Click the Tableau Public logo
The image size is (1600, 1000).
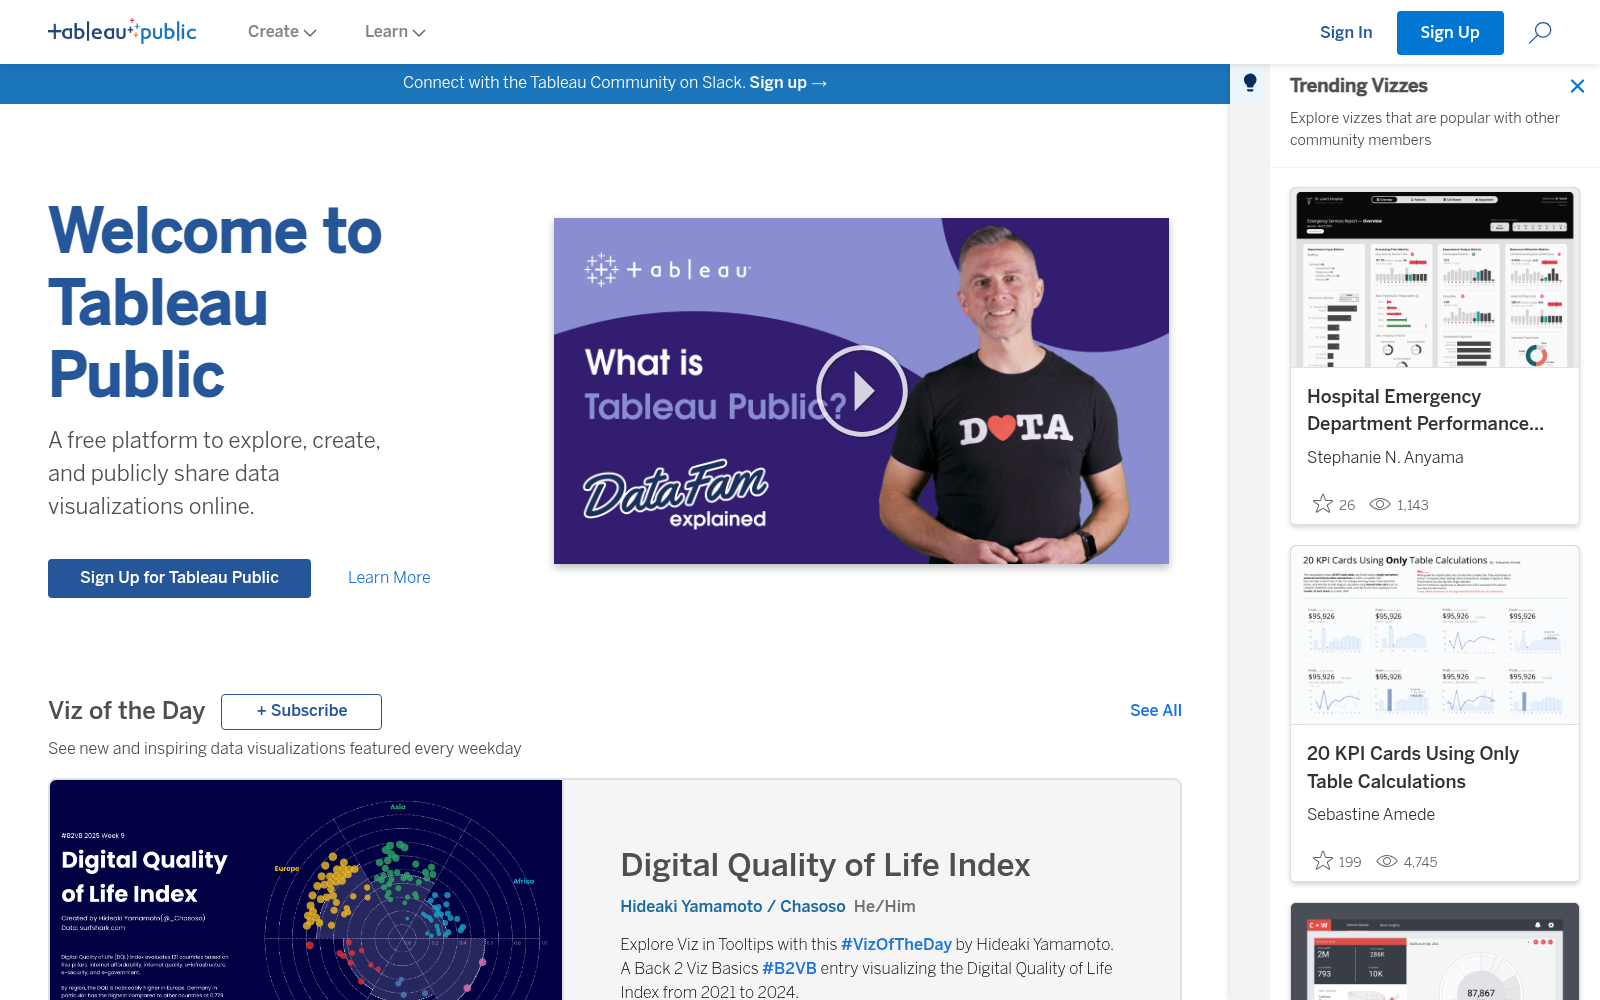point(122,32)
